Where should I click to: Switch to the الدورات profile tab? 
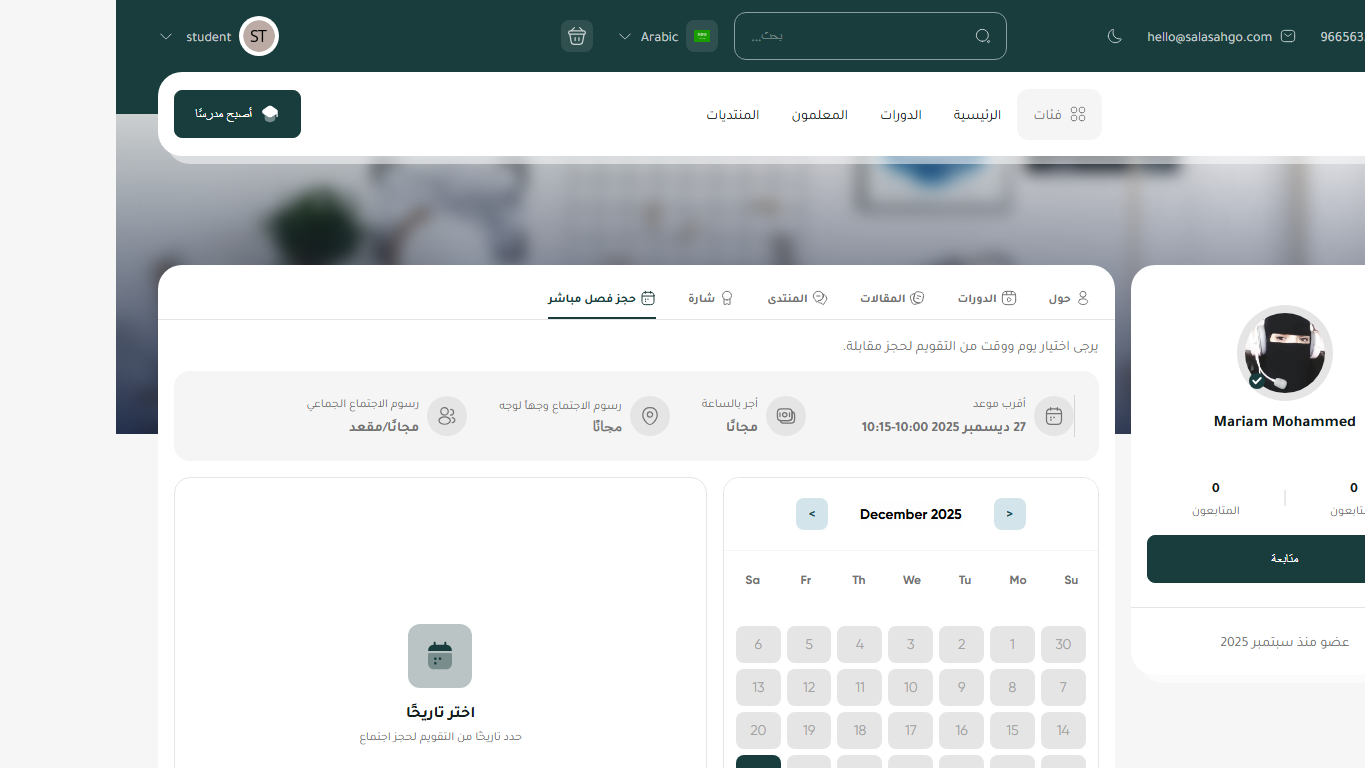point(987,298)
